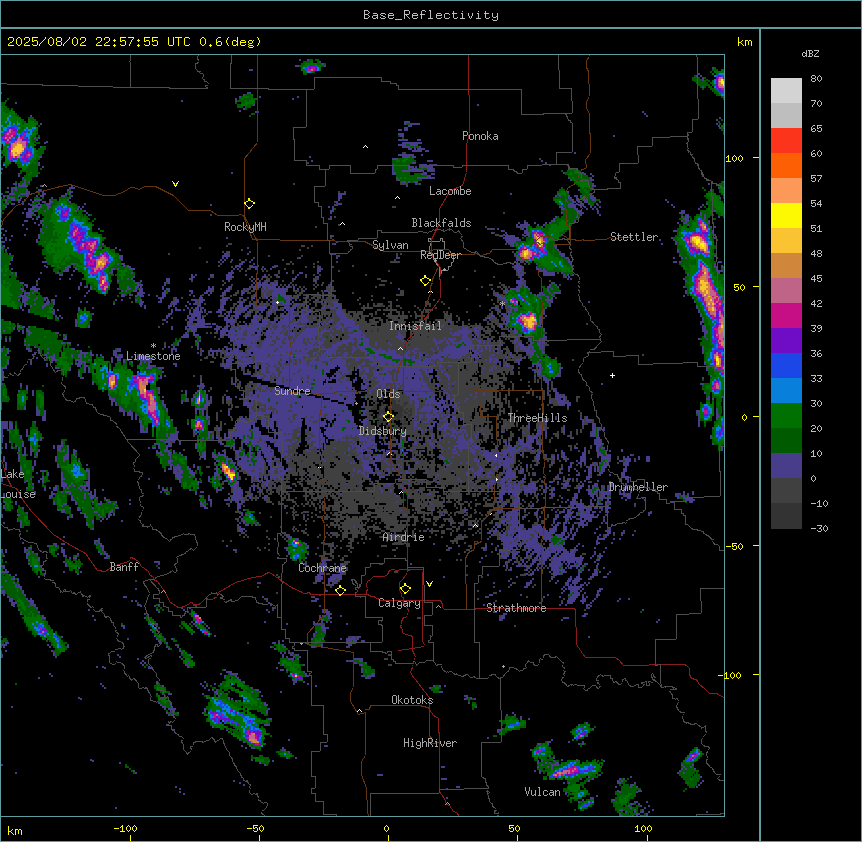
Task: Click the 45 value in dBZ legend
Action: (x=816, y=279)
